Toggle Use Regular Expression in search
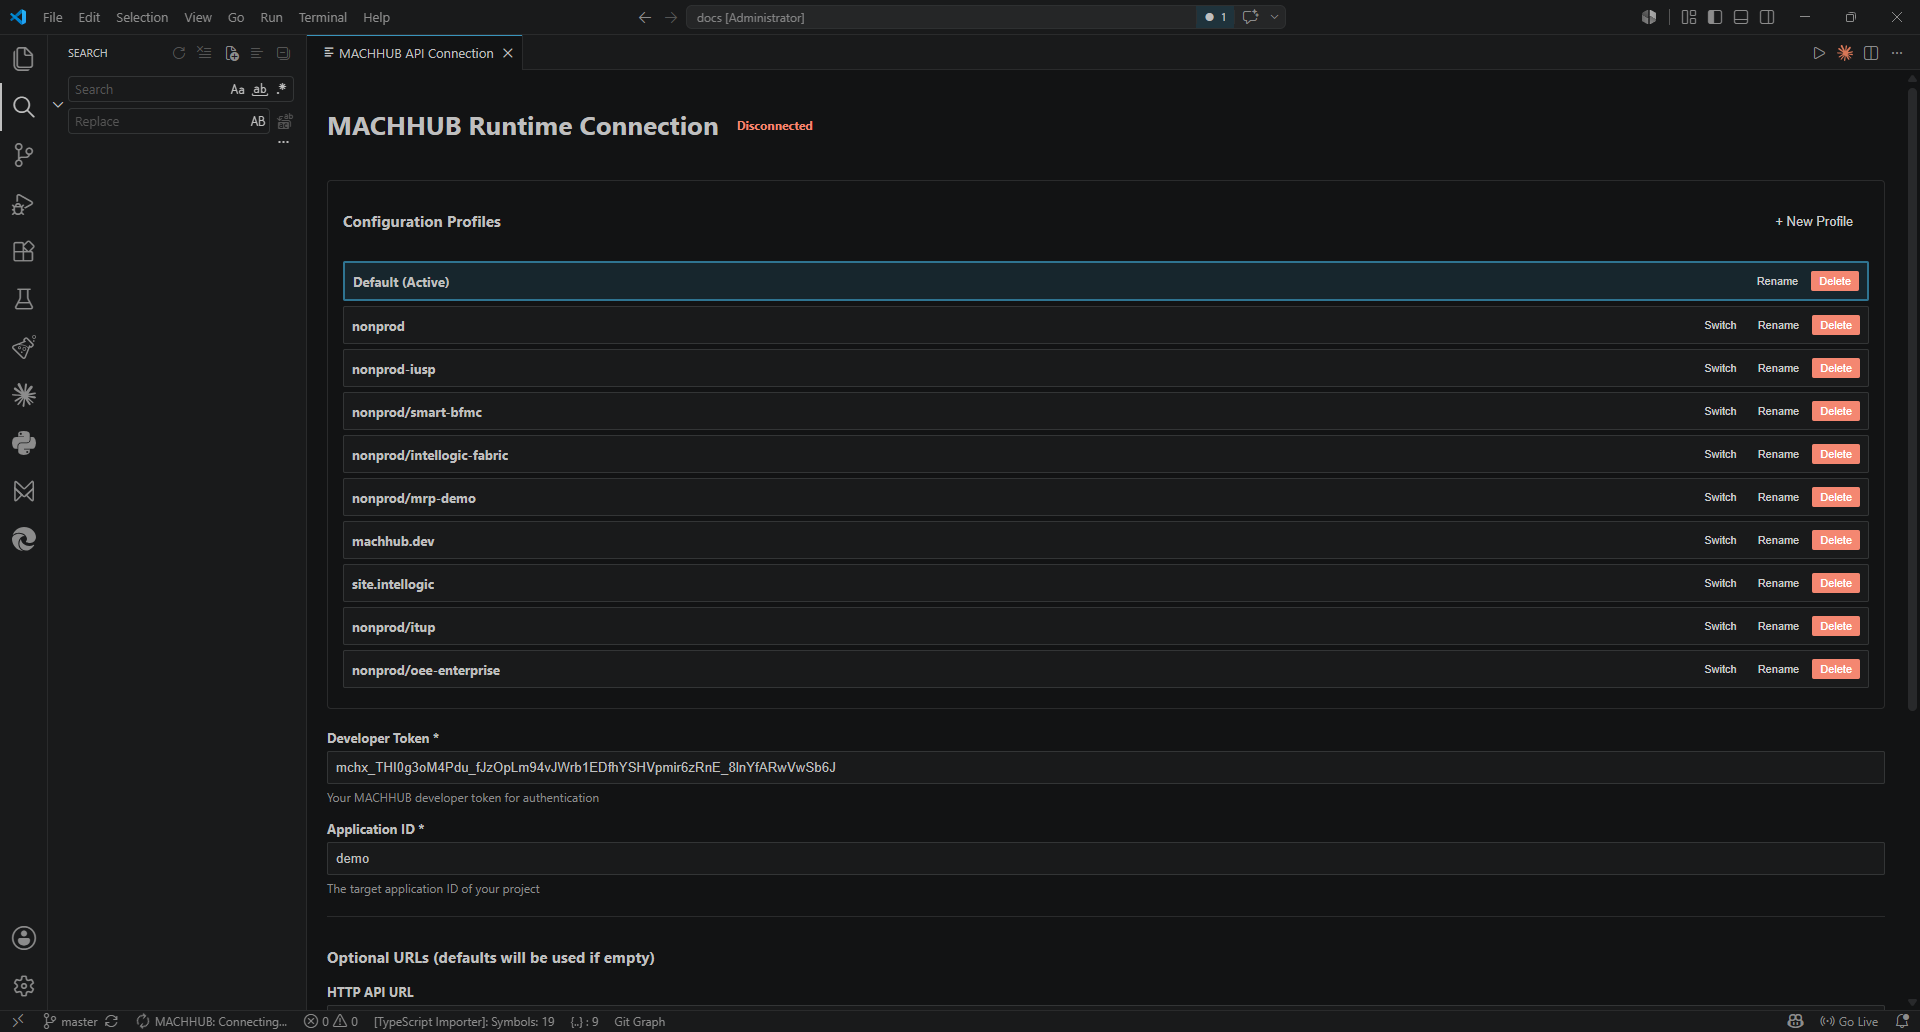 (x=282, y=89)
